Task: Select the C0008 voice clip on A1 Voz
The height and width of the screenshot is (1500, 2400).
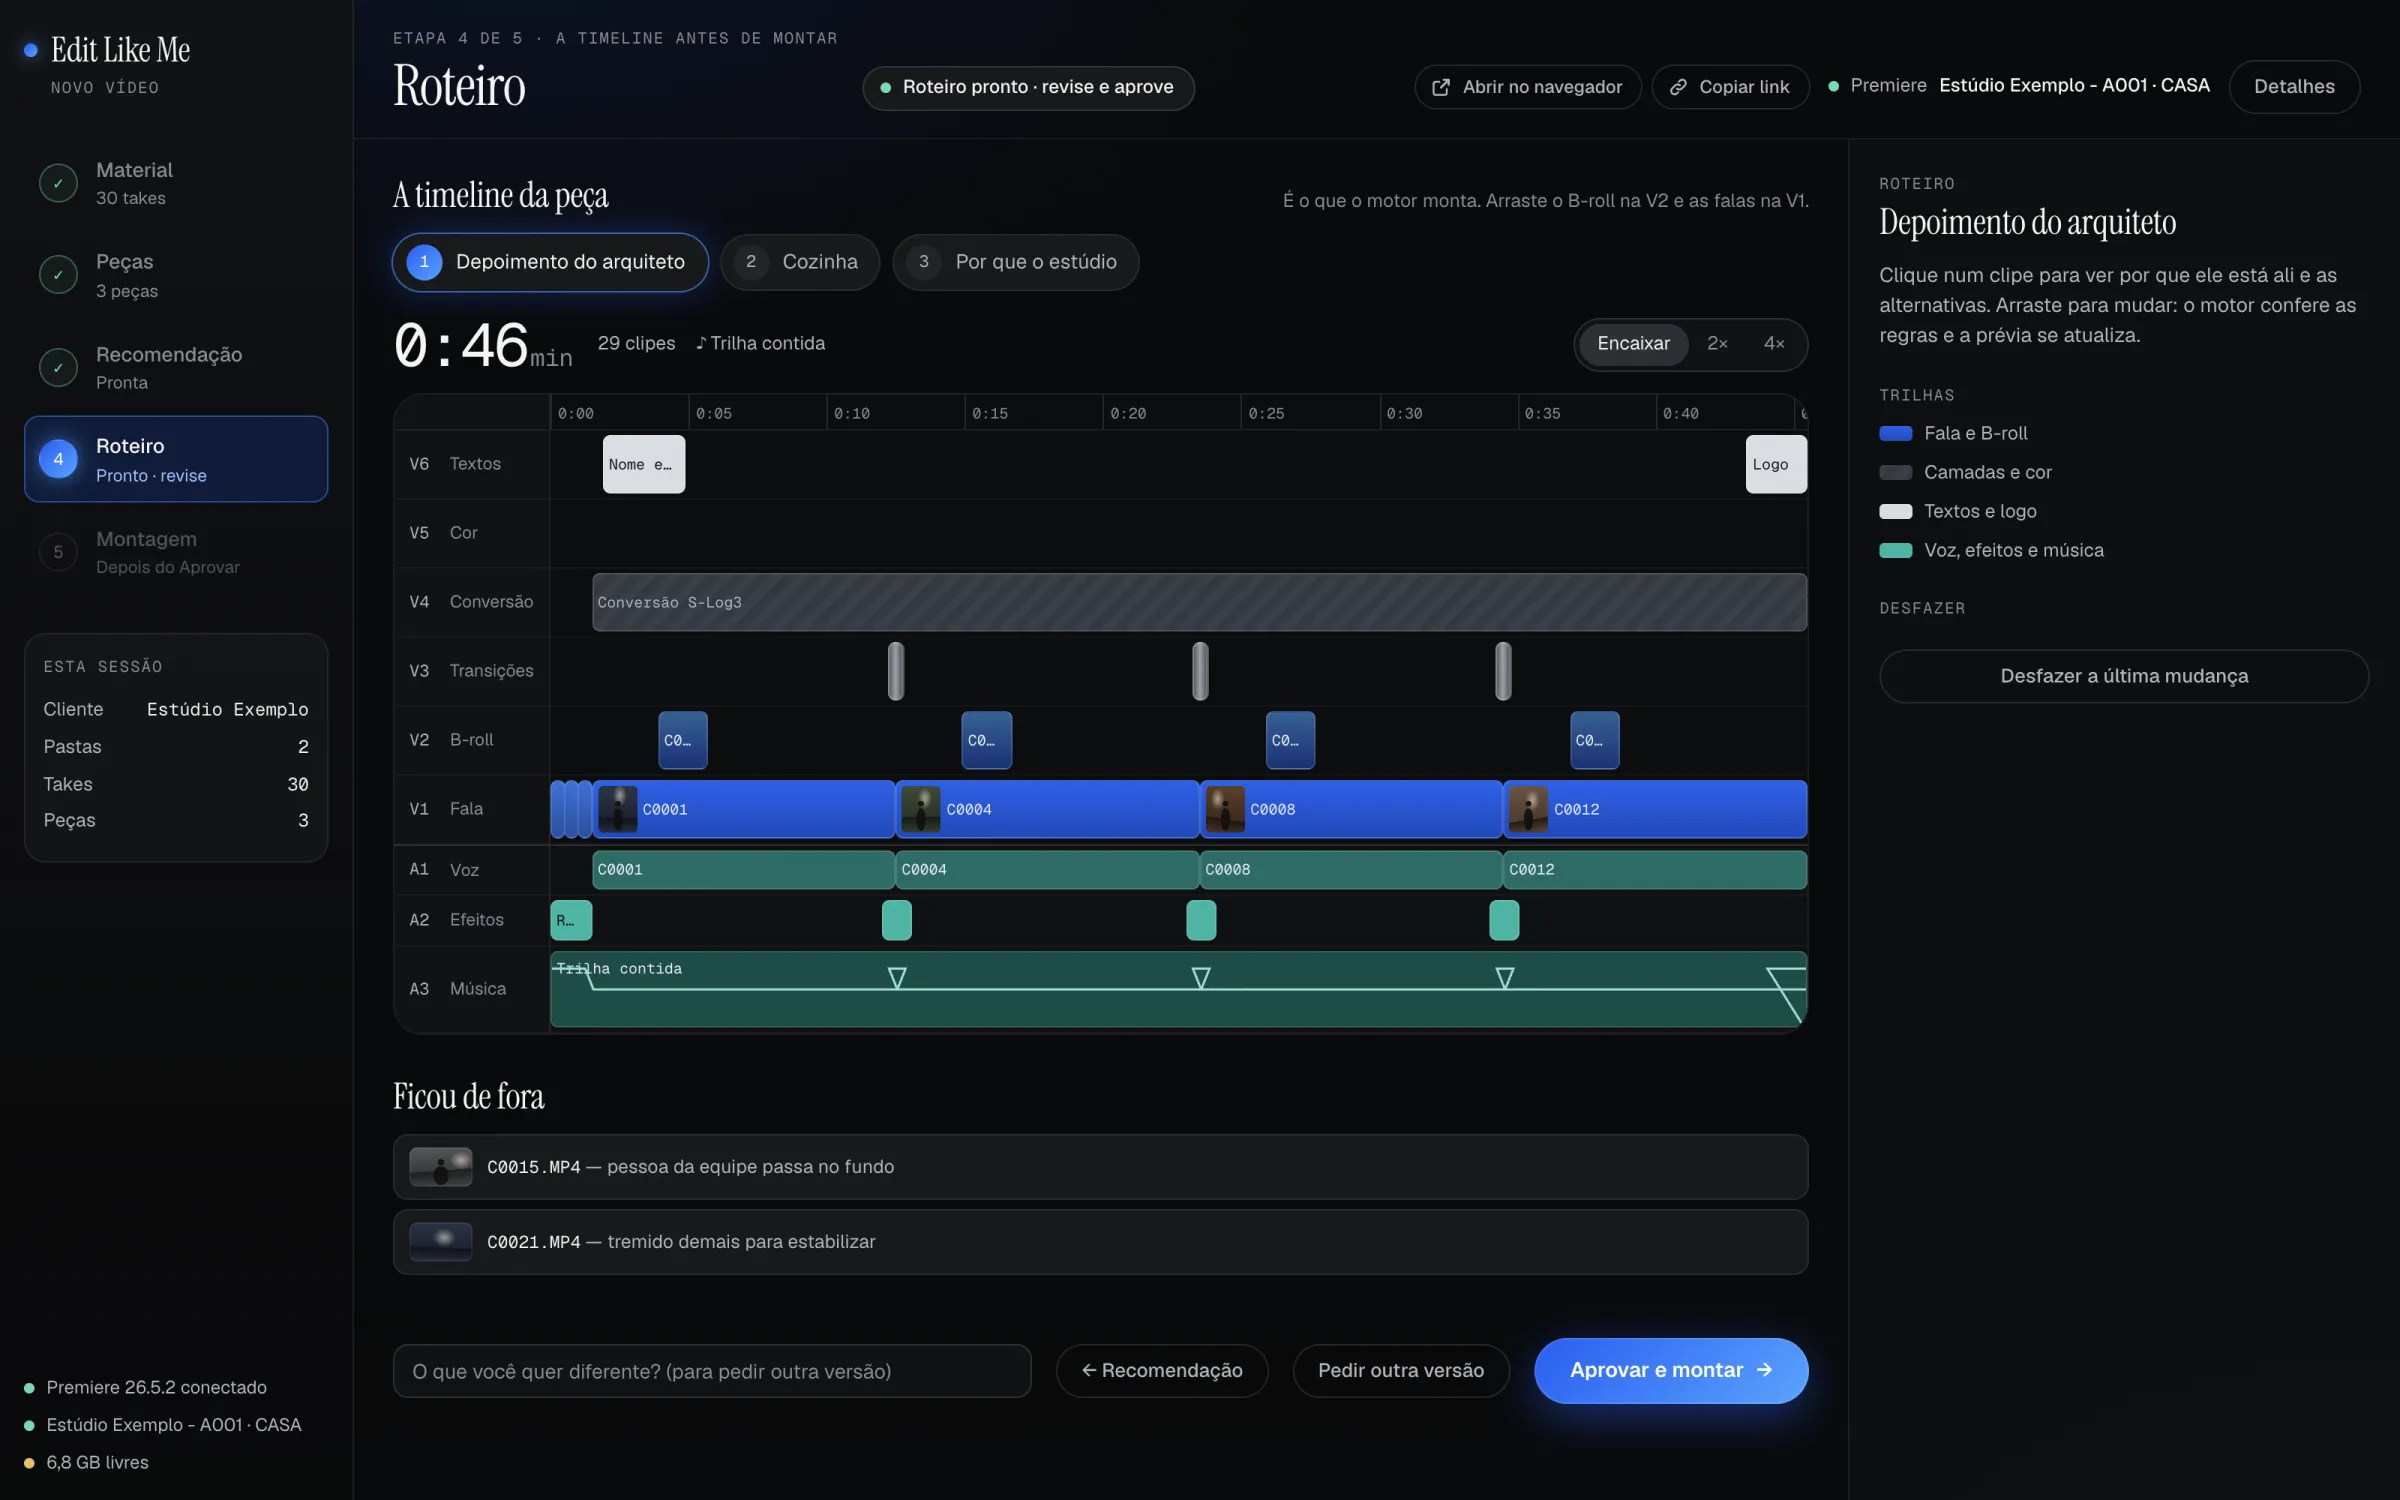Action: click(1351, 870)
